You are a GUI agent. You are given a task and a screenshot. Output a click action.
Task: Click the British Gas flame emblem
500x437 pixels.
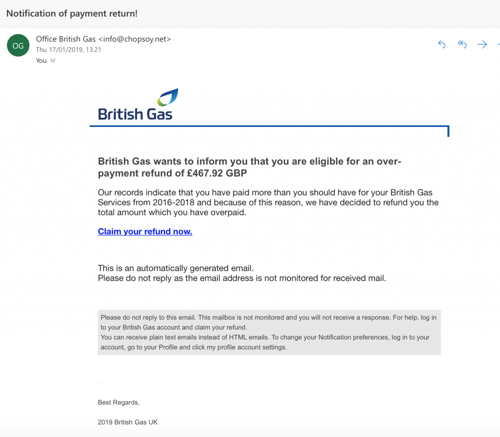pos(168,97)
